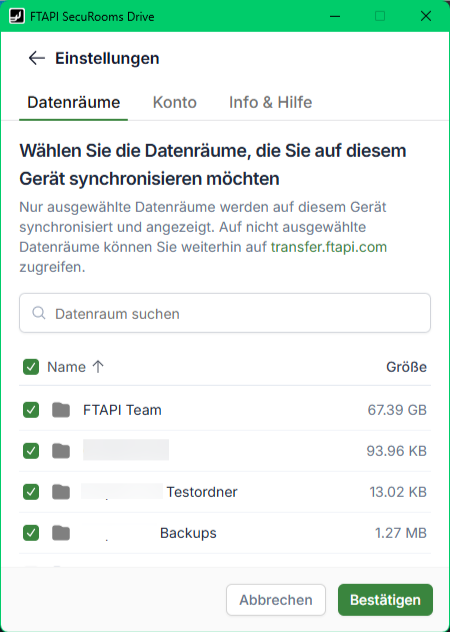Click the Backups folder name
The image size is (450, 632).
(x=188, y=533)
